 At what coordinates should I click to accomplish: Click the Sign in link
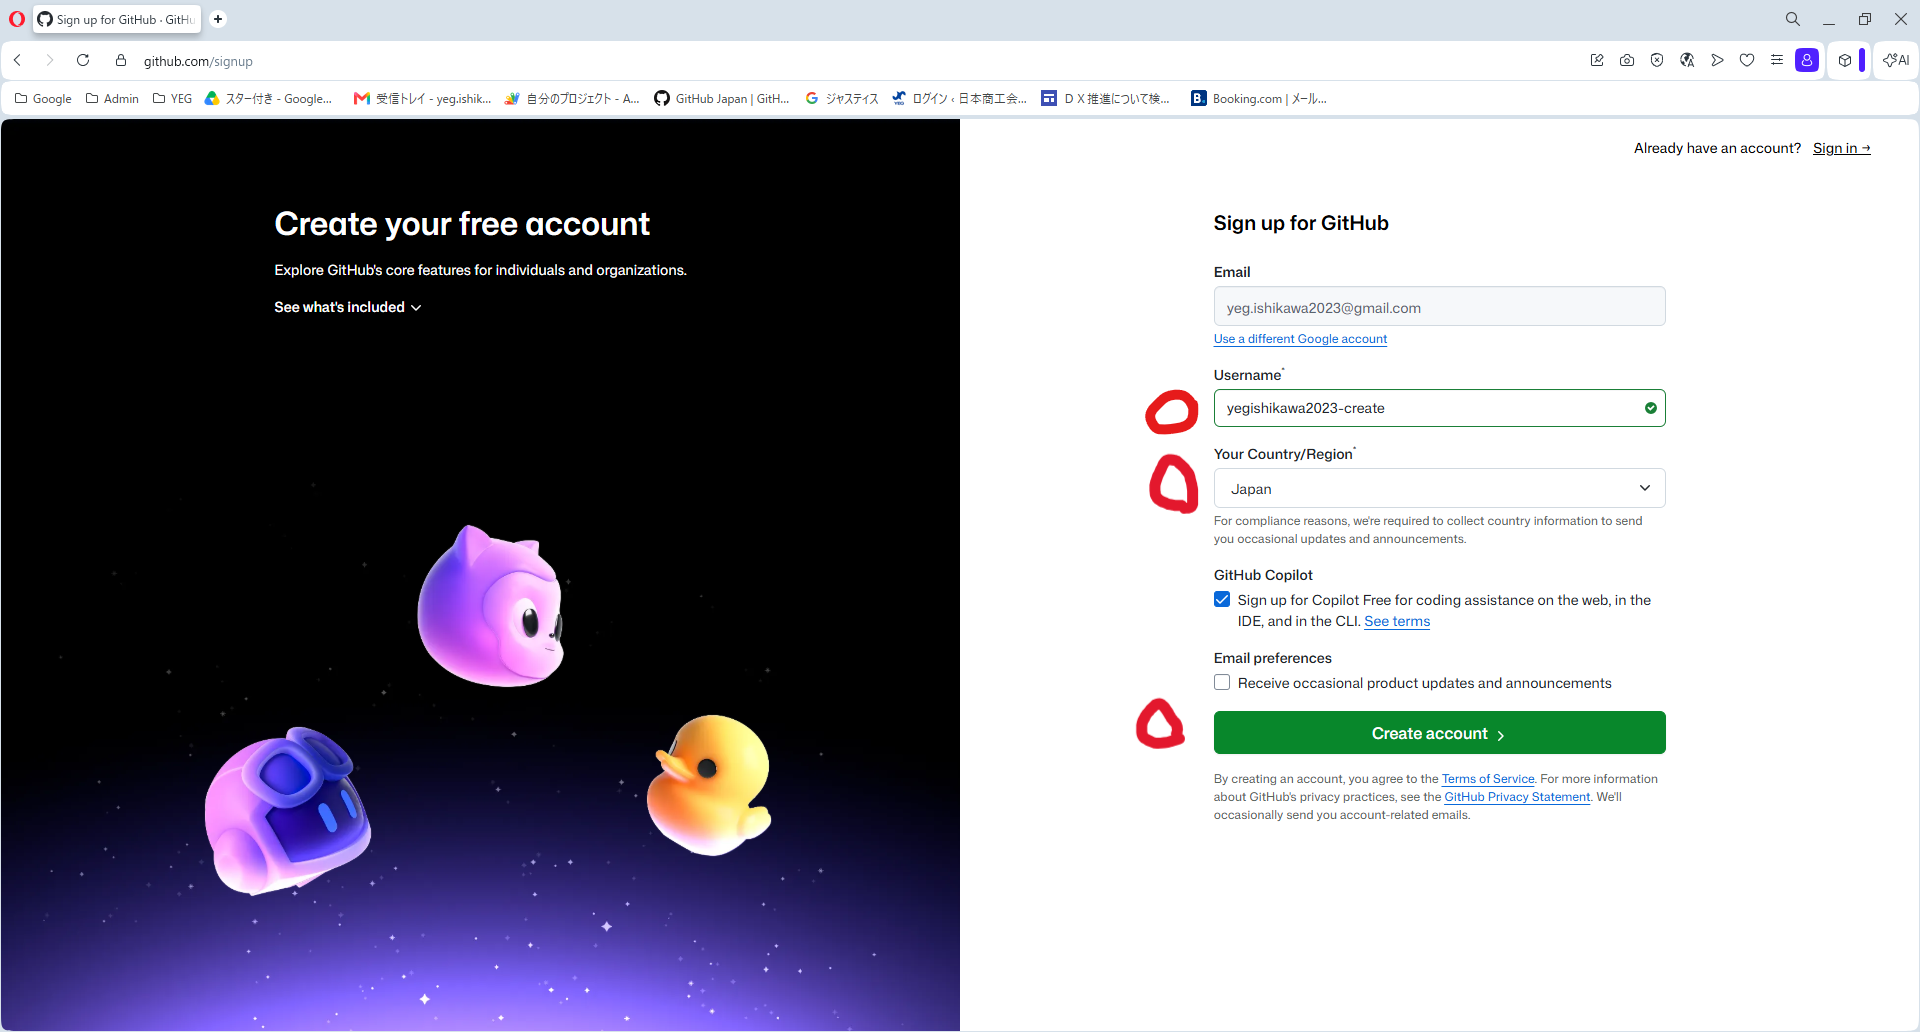(1841, 148)
